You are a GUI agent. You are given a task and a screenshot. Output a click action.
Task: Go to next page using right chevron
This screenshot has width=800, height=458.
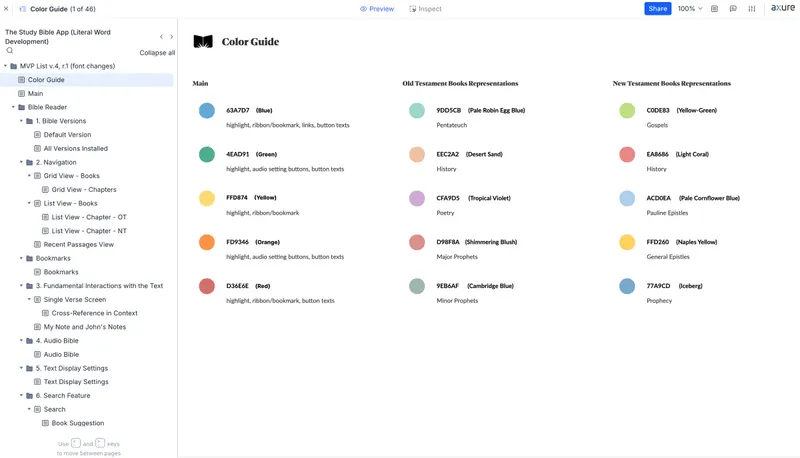click(171, 37)
